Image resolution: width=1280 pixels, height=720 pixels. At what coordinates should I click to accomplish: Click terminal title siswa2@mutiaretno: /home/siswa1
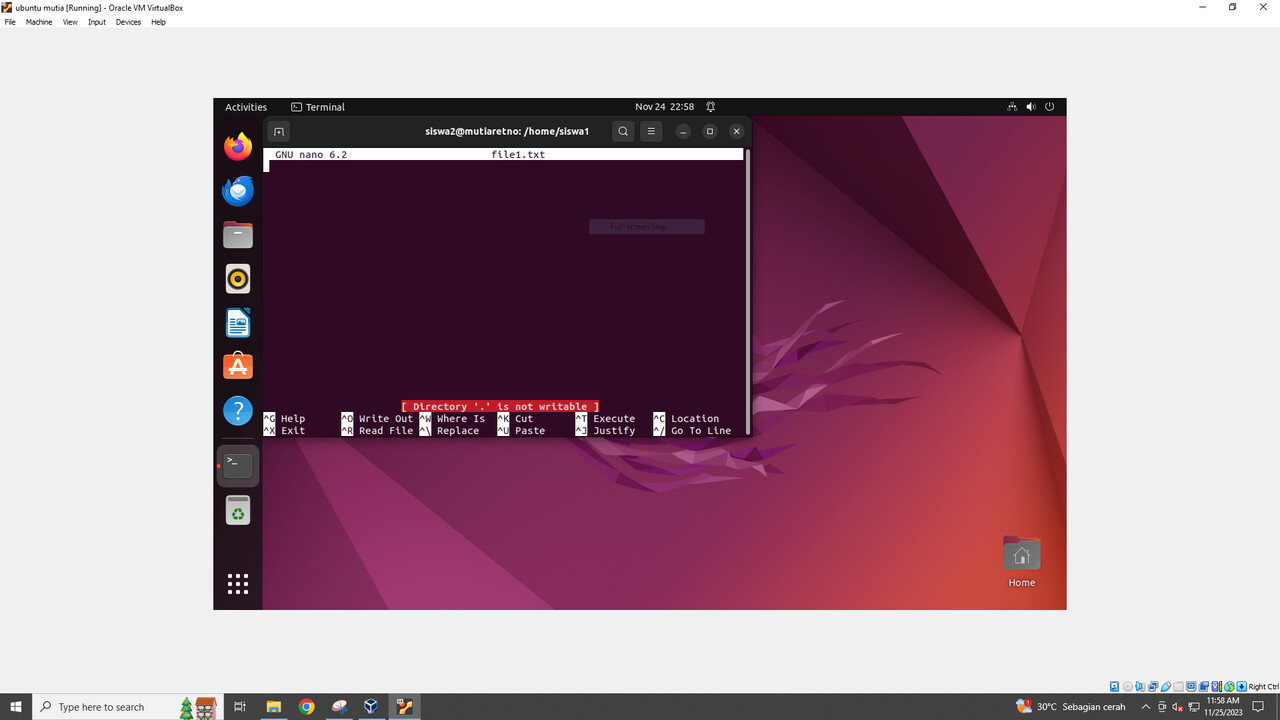(x=507, y=131)
